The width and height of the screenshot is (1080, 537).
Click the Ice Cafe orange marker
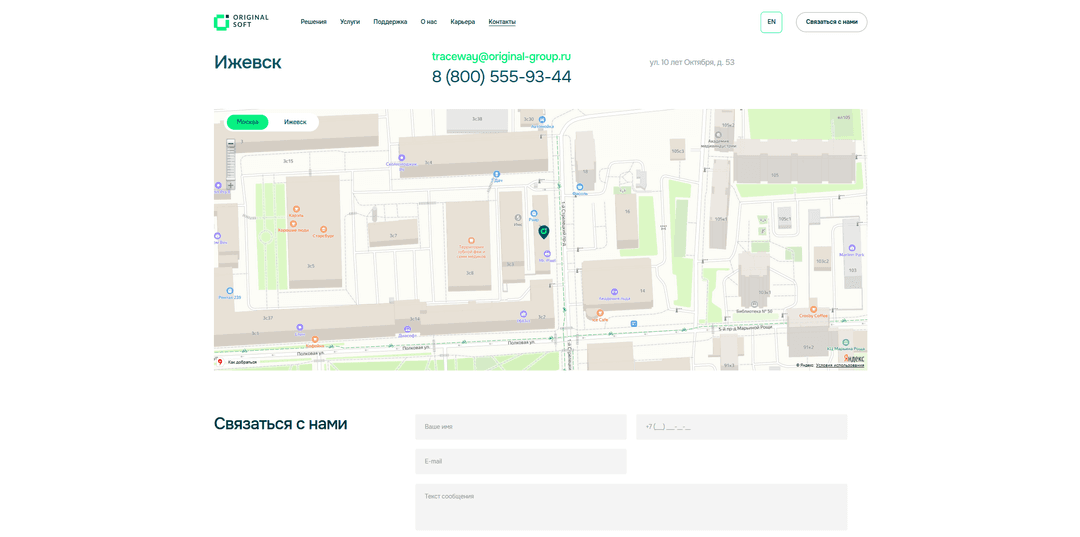tap(600, 313)
